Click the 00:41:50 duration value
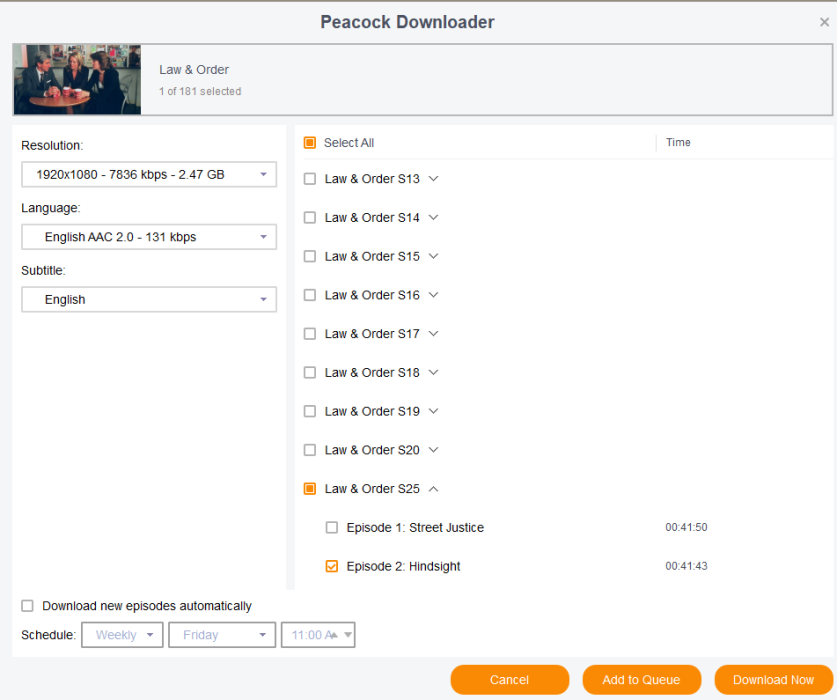The image size is (837, 700). 686,528
